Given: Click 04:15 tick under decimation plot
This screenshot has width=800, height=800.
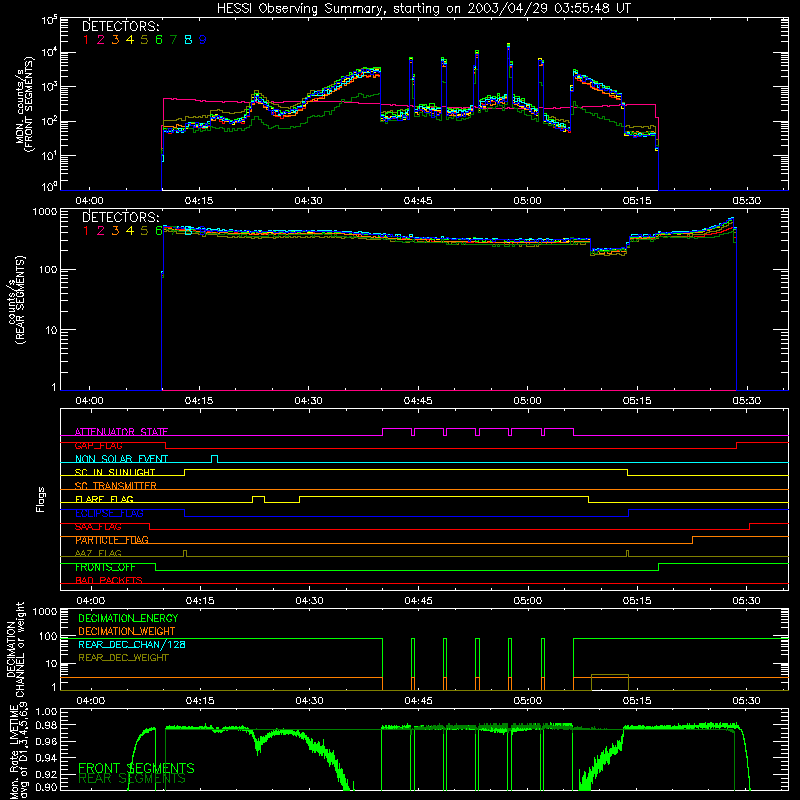Looking at the screenshot, I should [200, 701].
